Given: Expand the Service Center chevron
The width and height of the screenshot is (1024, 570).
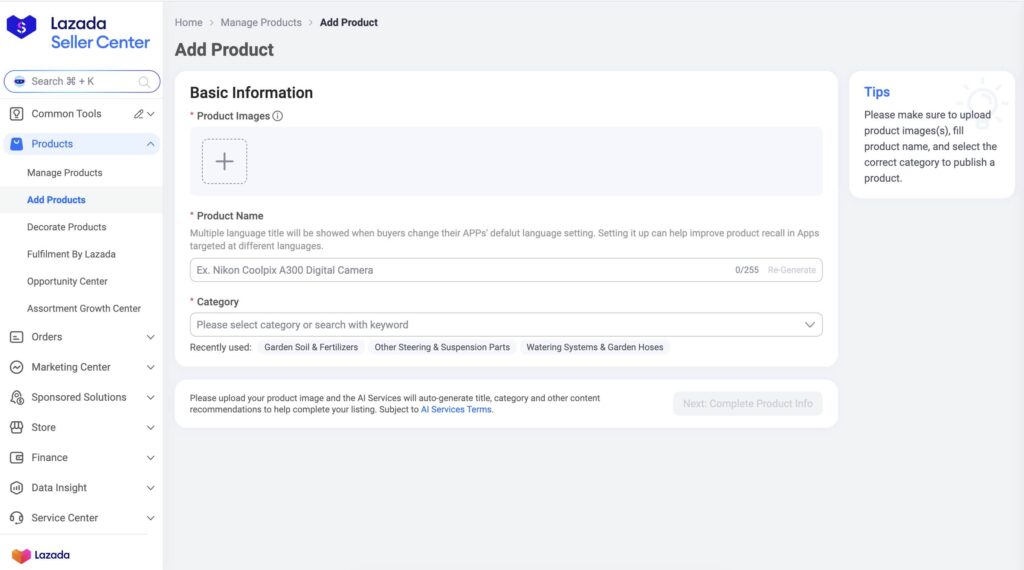Looking at the screenshot, I should [x=151, y=518].
